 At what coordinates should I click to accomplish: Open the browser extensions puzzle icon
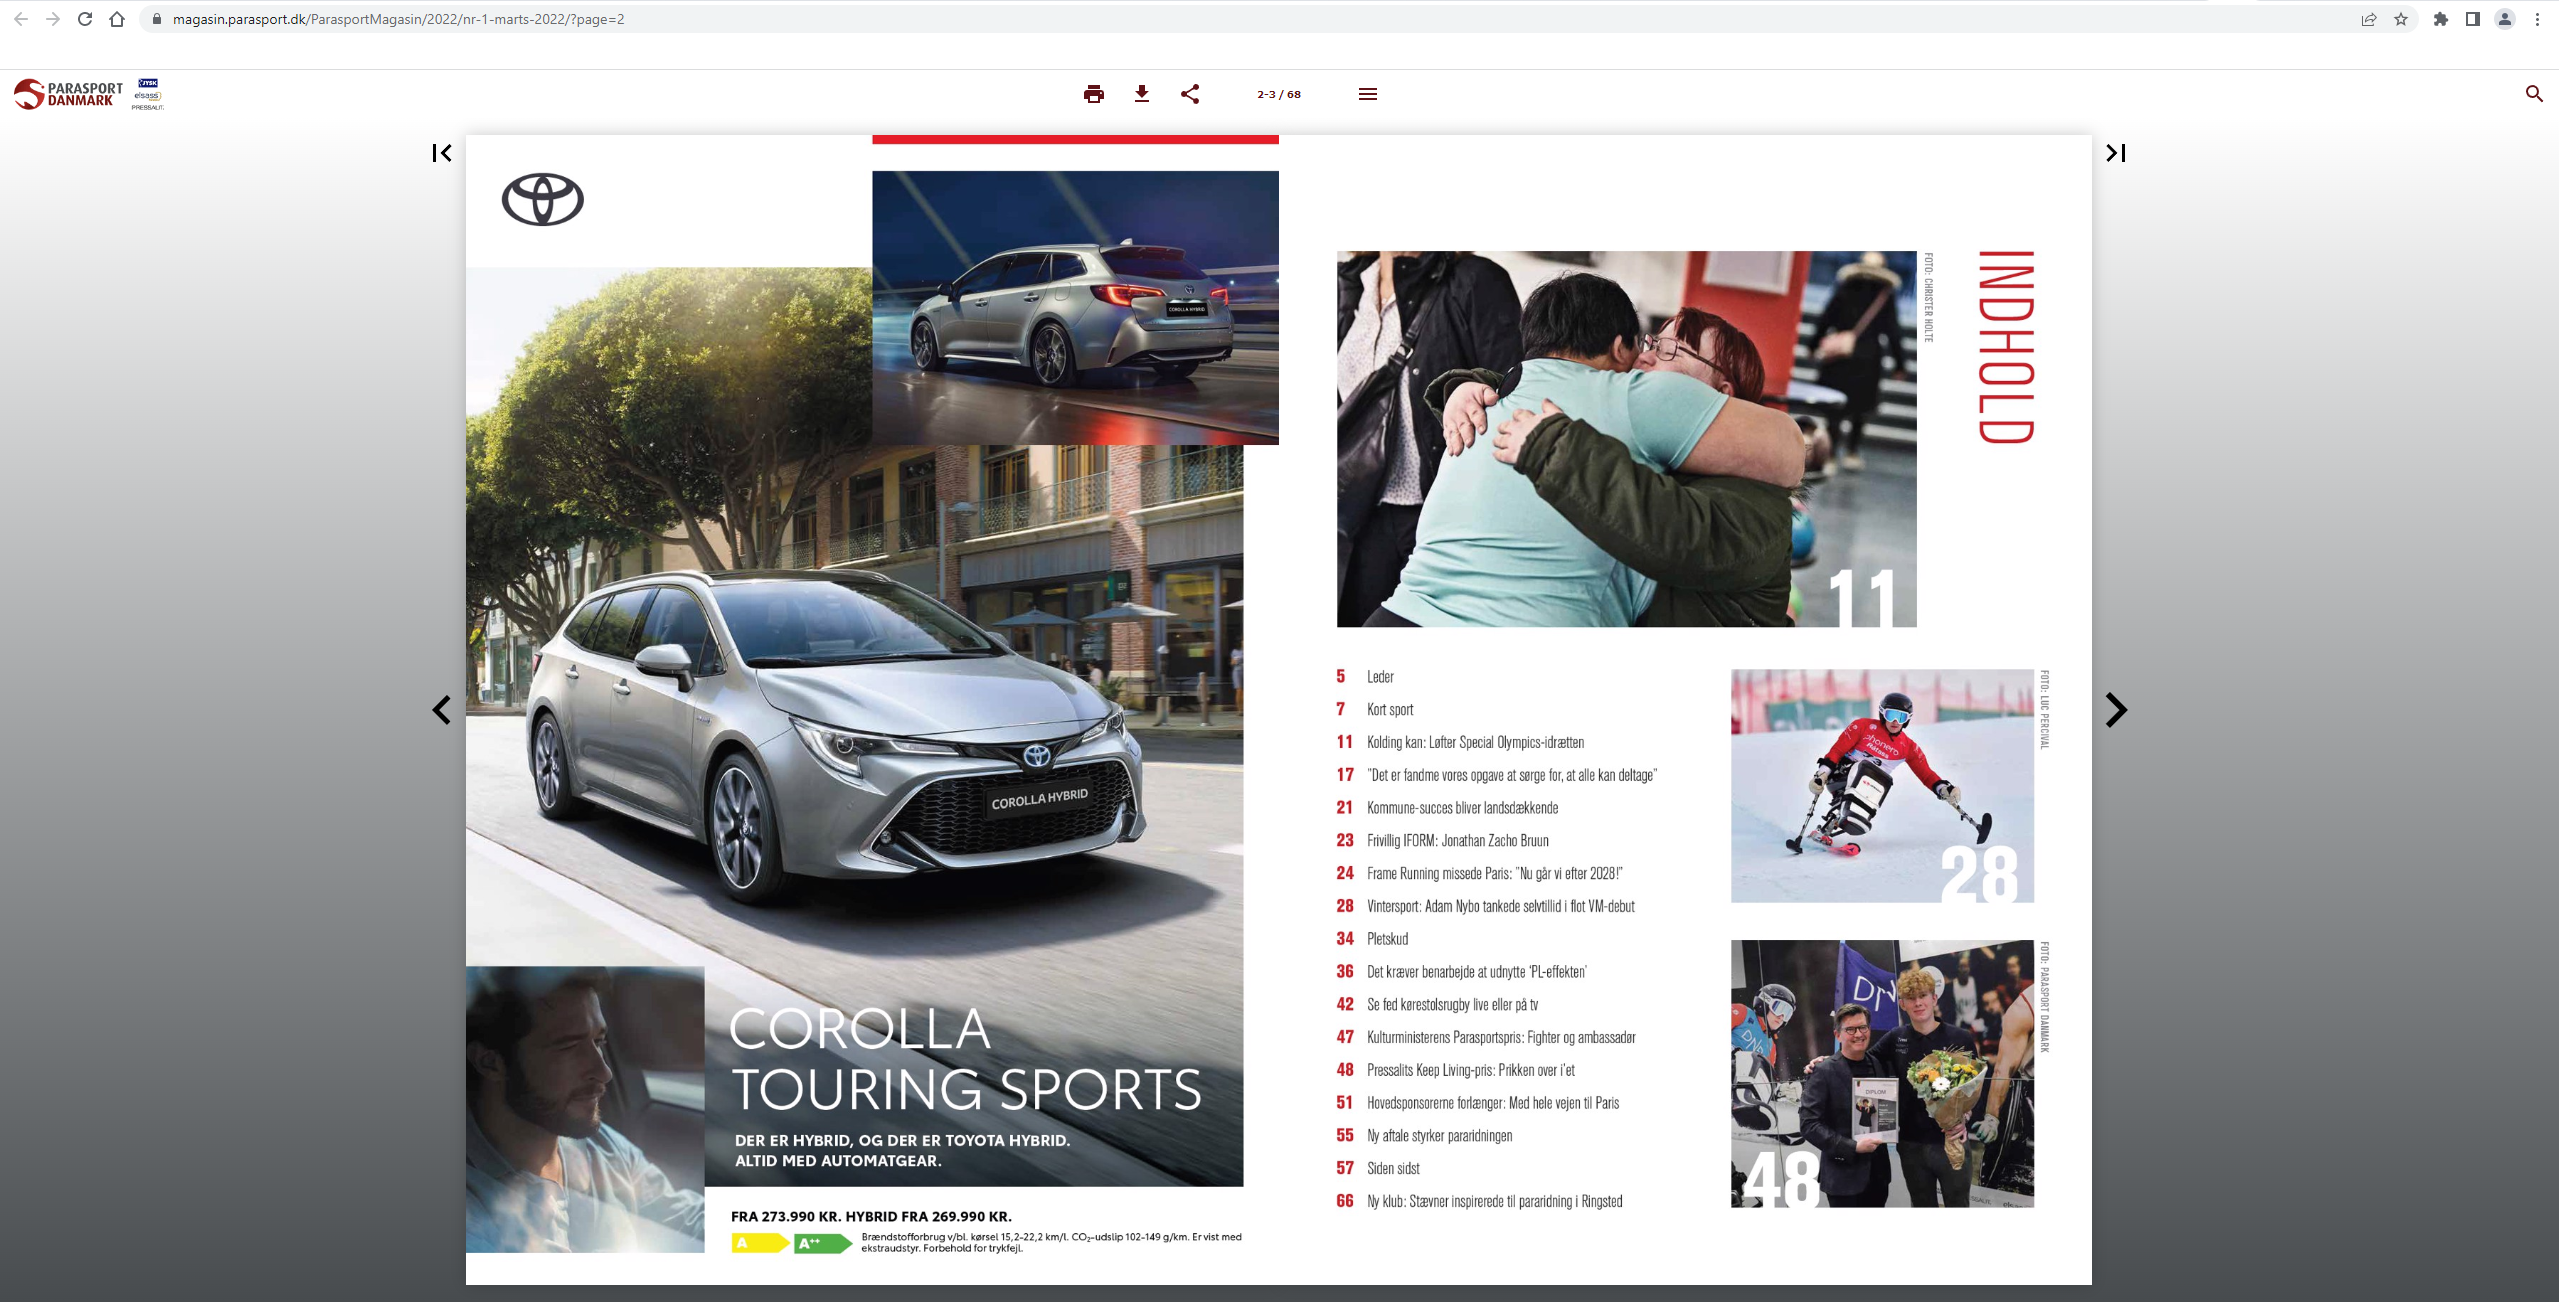2440,19
